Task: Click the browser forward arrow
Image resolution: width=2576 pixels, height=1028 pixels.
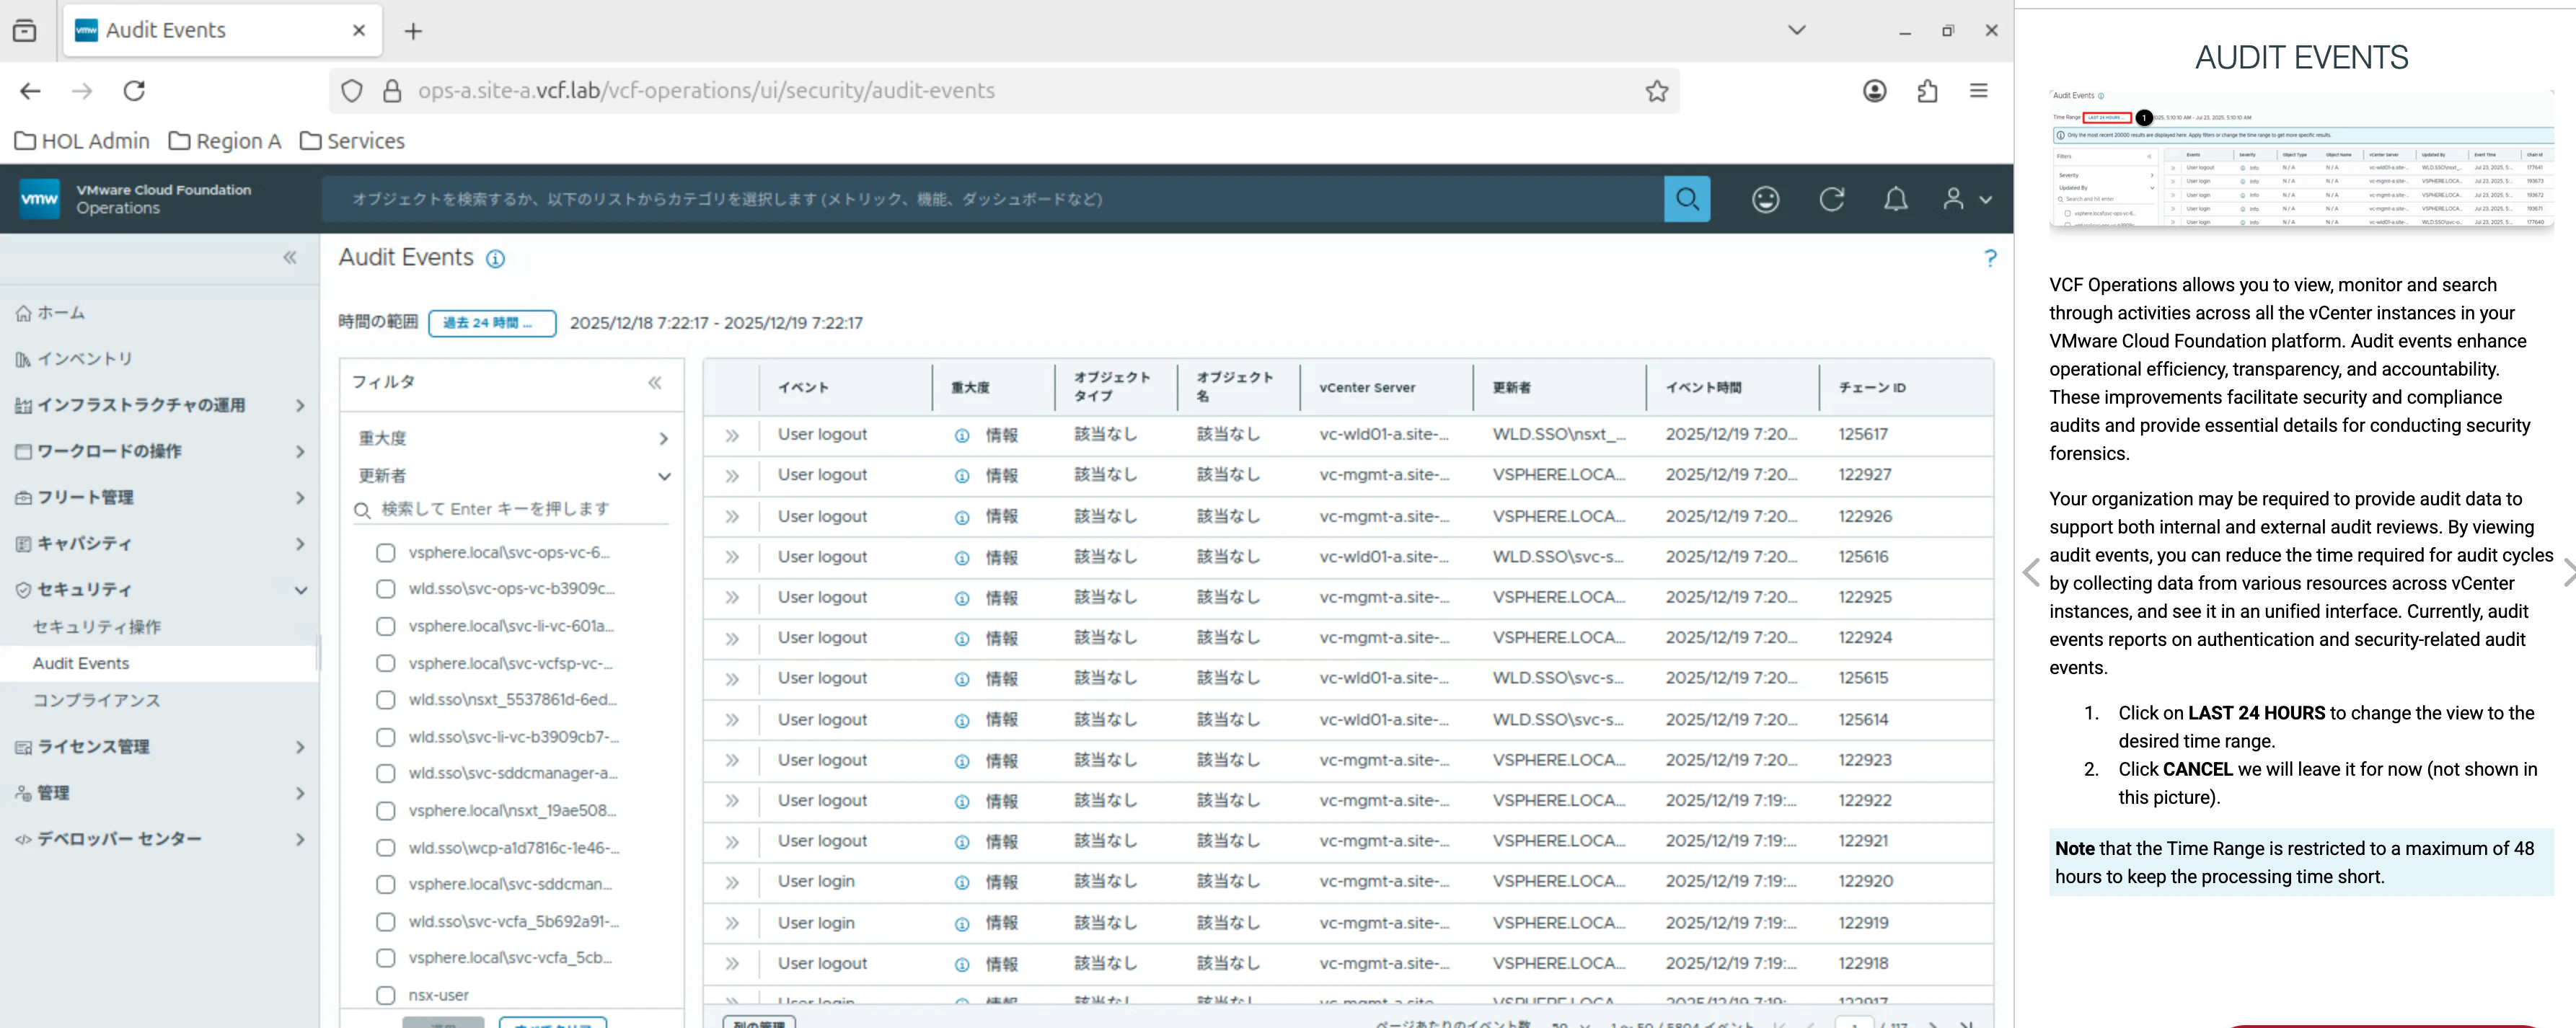Action: point(82,91)
